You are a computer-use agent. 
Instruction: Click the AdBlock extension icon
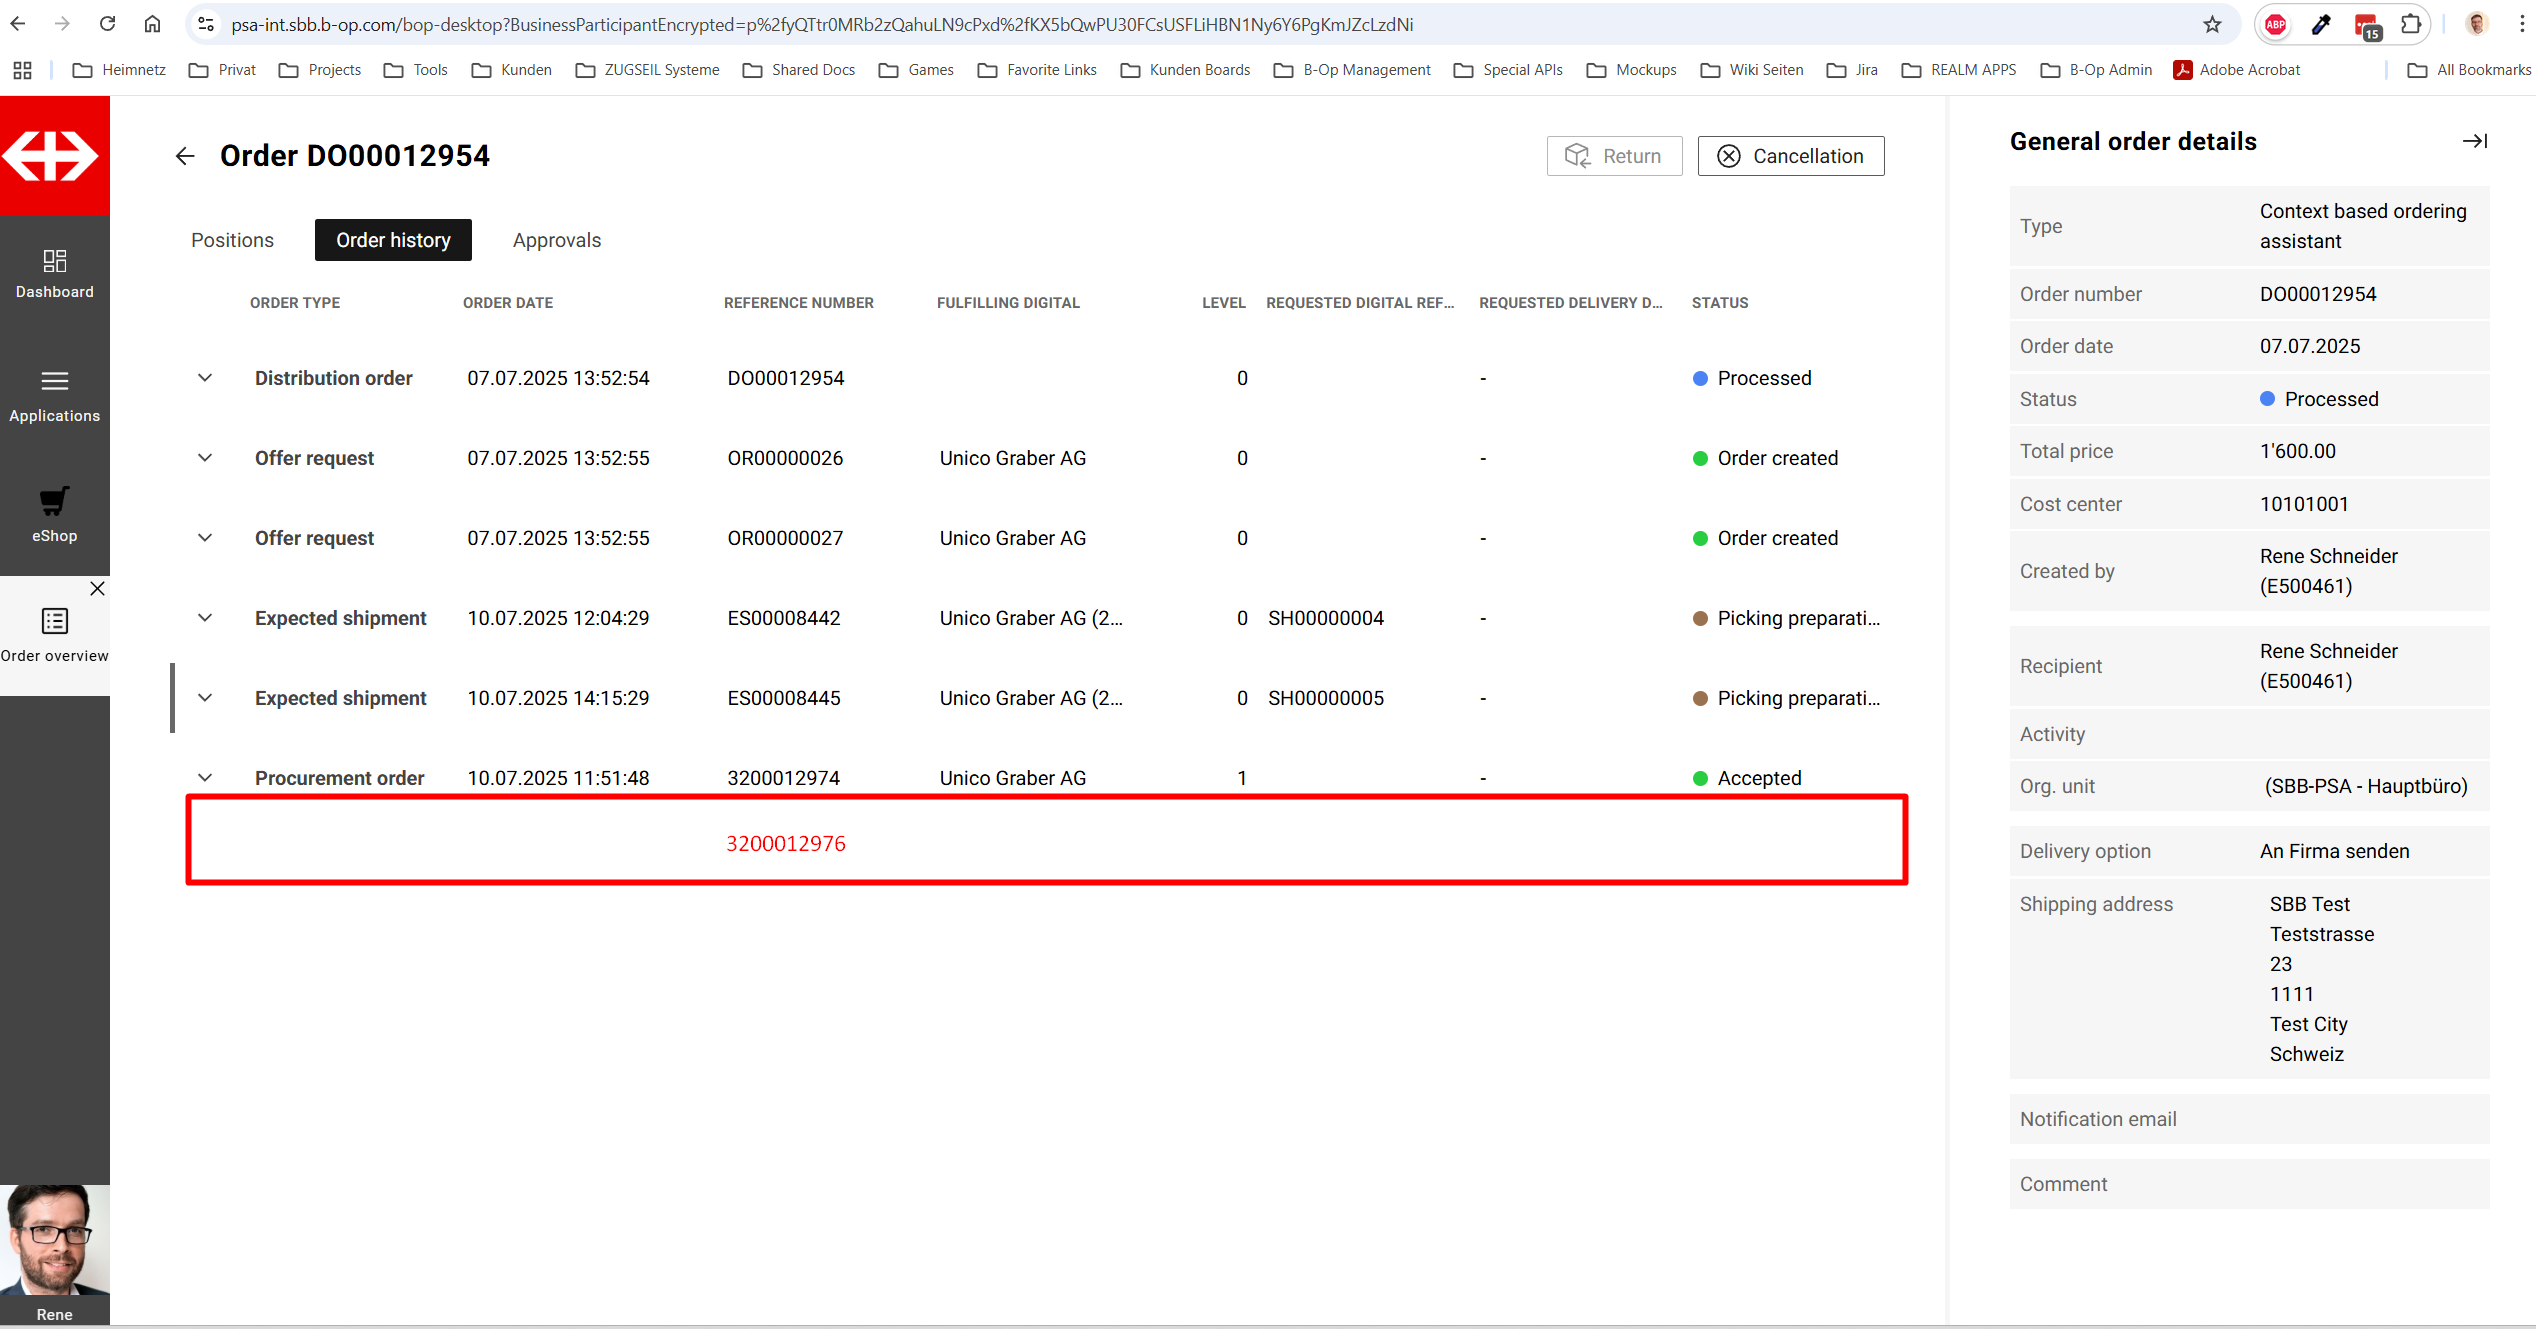tap(2275, 24)
